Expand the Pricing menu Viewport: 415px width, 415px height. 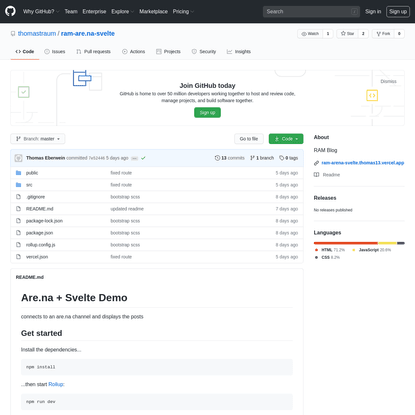click(x=183, y=11)
